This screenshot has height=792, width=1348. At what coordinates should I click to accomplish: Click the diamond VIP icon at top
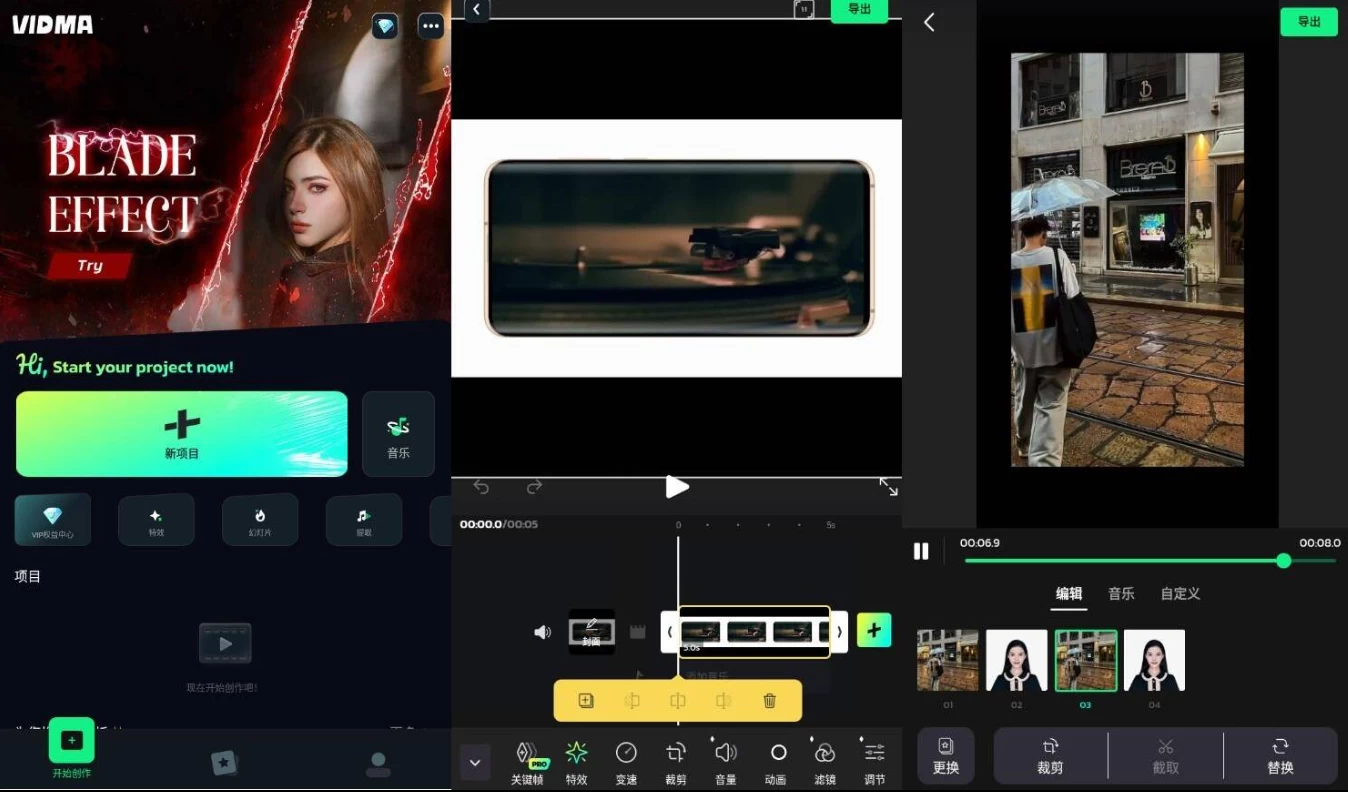[385, 26]
